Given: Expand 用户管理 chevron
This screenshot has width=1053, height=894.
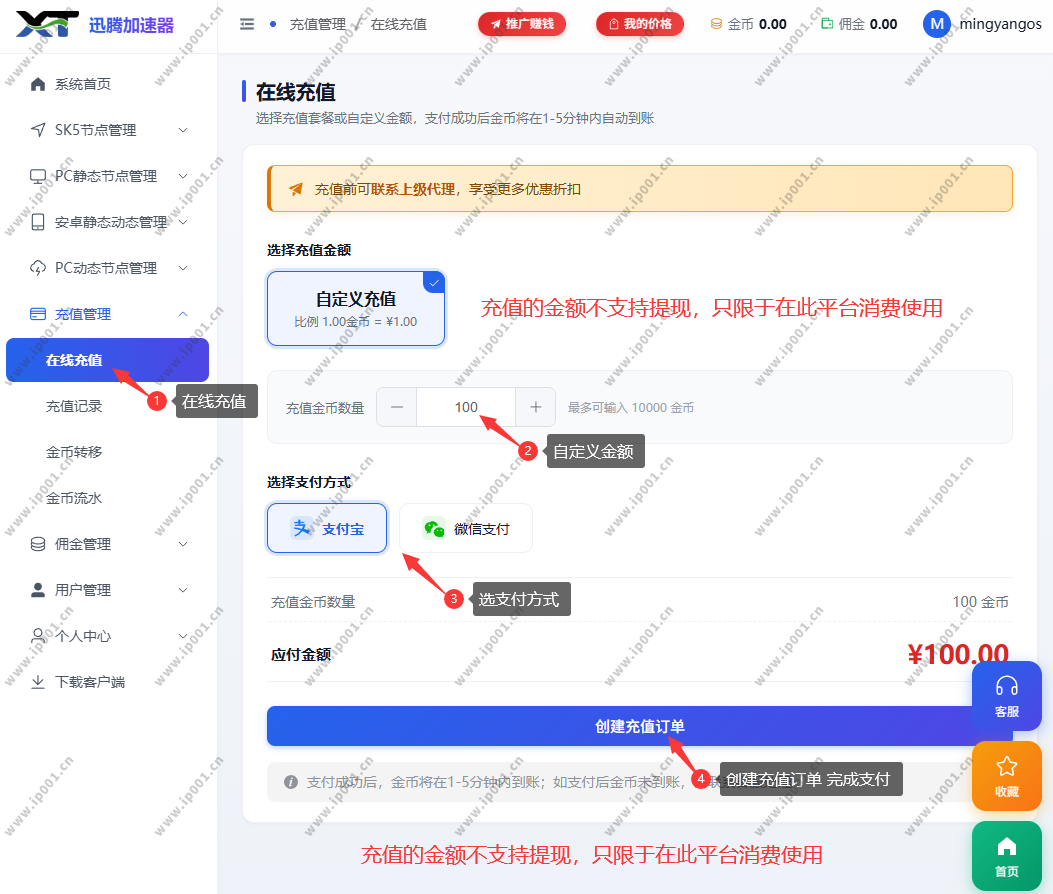Looking at the screenshot, I should 183,590.
